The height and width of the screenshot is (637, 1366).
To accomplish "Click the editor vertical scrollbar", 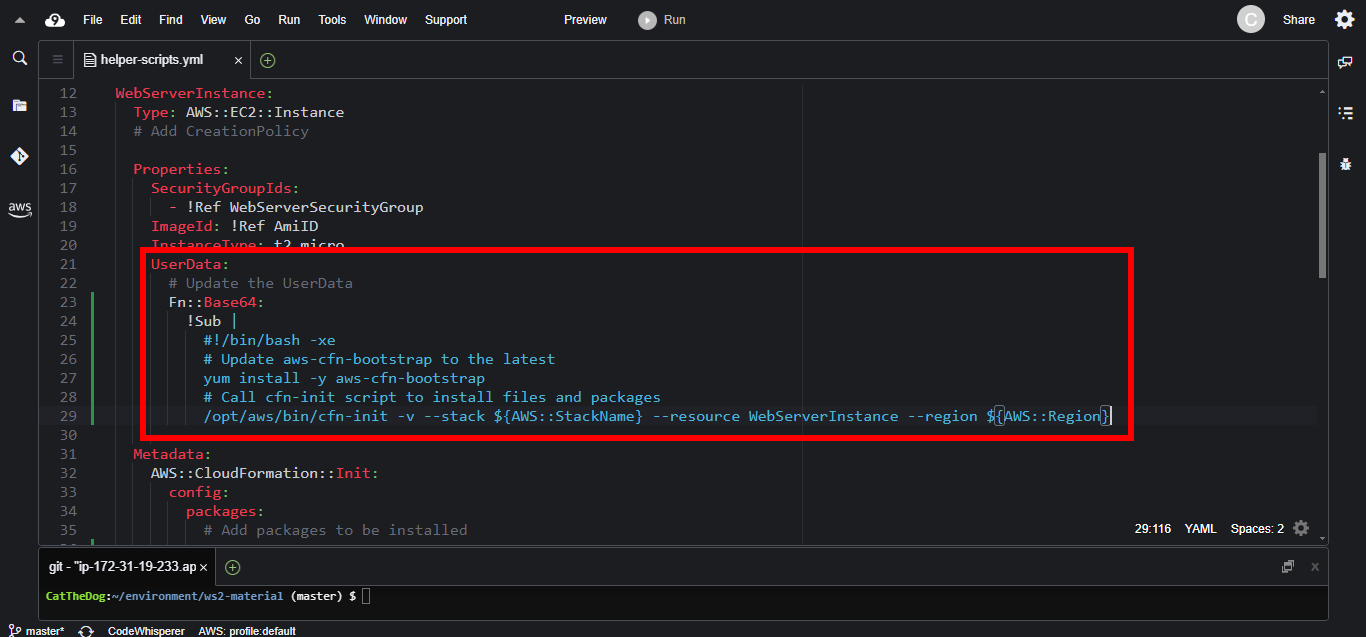I will 1323,215.
